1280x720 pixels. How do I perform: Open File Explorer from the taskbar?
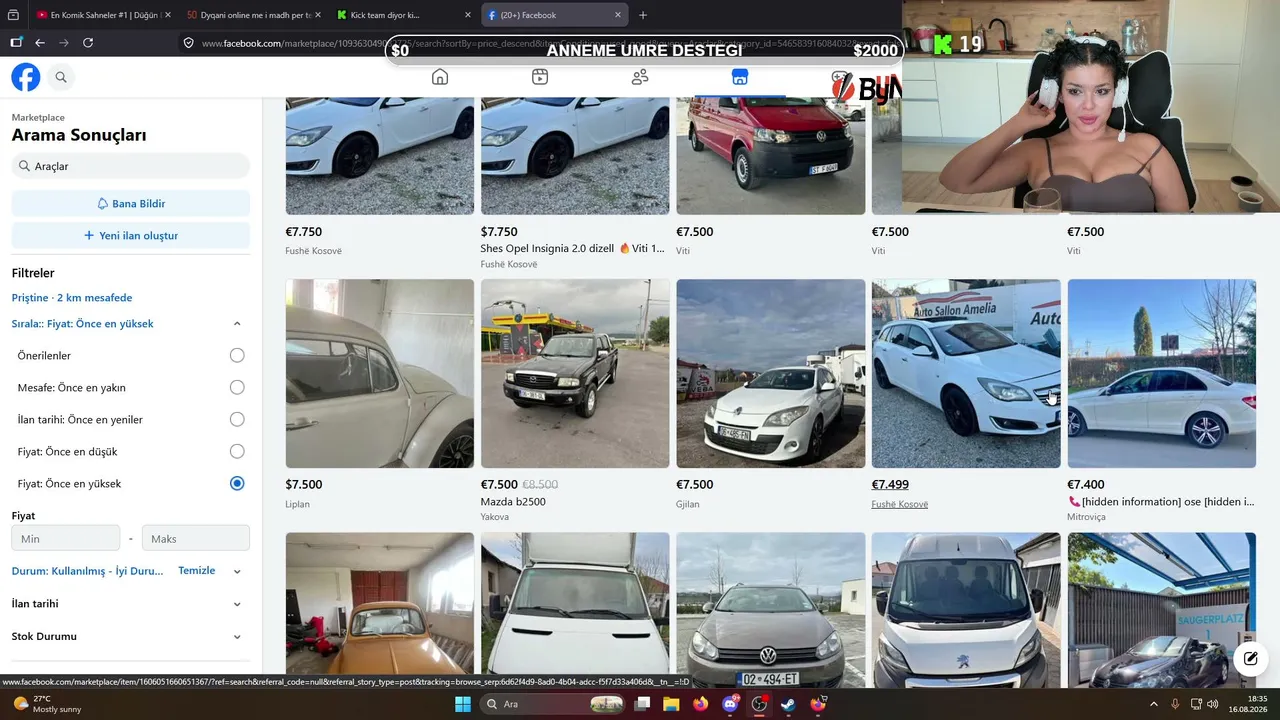pyautogui.click(x=671, y=704)
